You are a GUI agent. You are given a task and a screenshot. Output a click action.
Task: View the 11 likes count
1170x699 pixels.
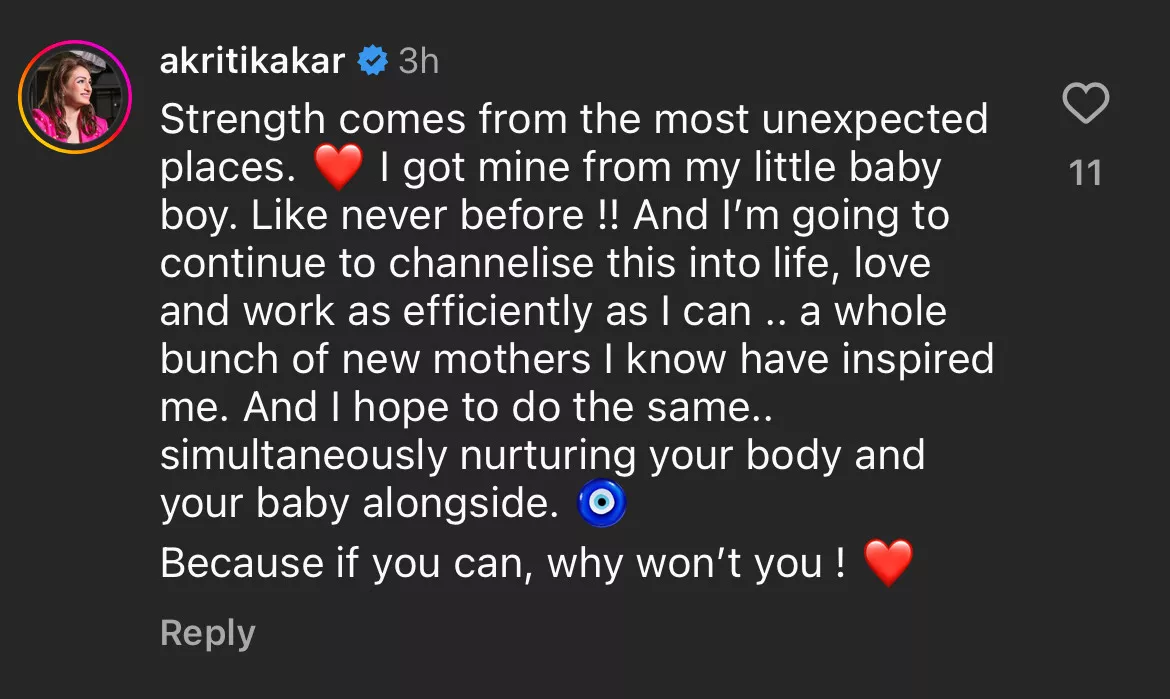[1085, 174]
